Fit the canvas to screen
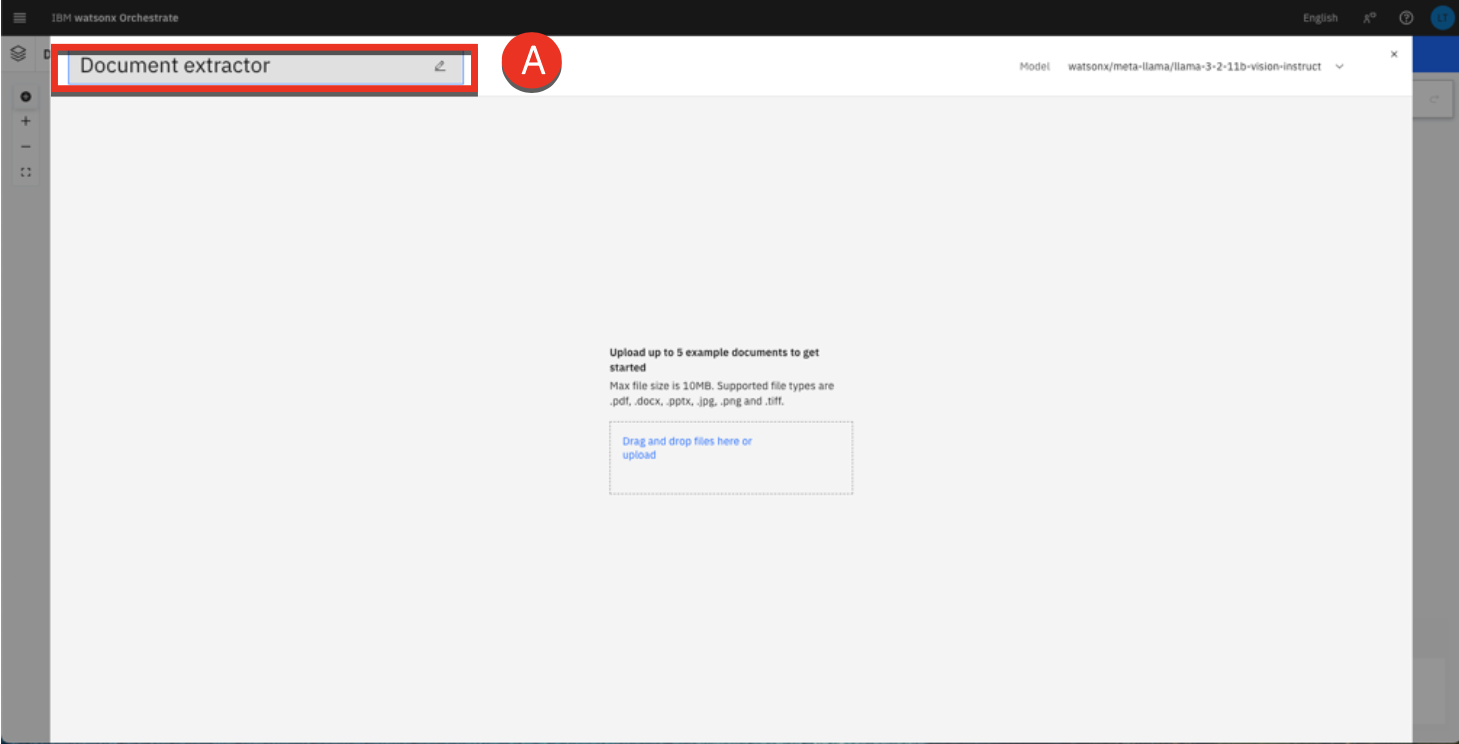Image resolution: width=1459 pixels, height=744 pixels. tap(26, 172)
